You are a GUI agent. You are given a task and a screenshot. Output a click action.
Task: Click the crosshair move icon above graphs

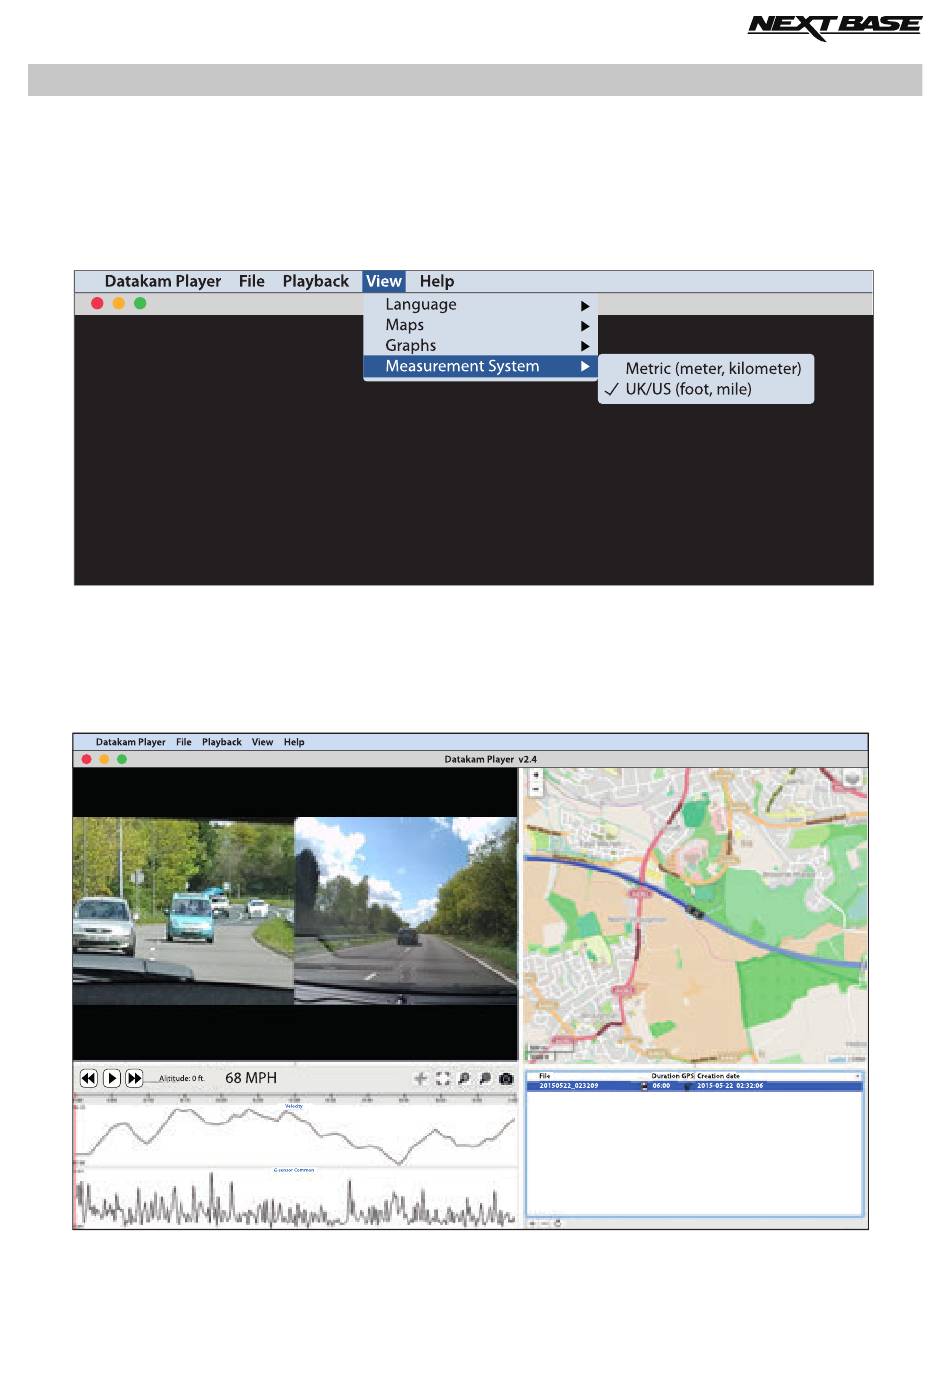421,1078
